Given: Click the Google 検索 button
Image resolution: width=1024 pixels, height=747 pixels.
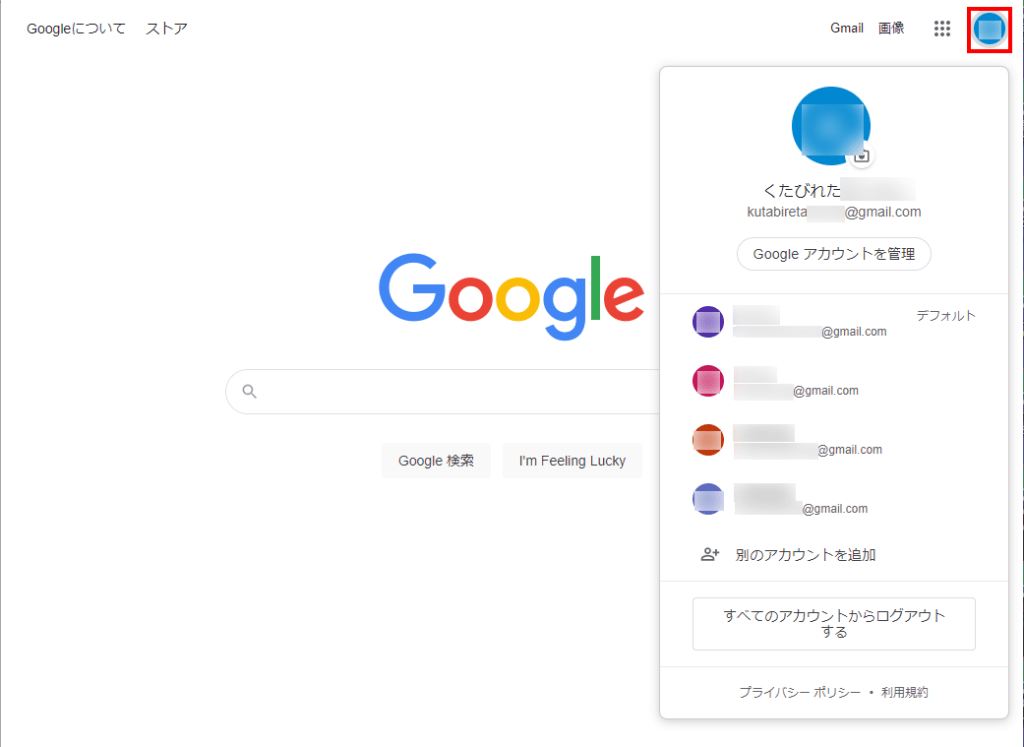Looking at the screenshot, I should point(436,461).
